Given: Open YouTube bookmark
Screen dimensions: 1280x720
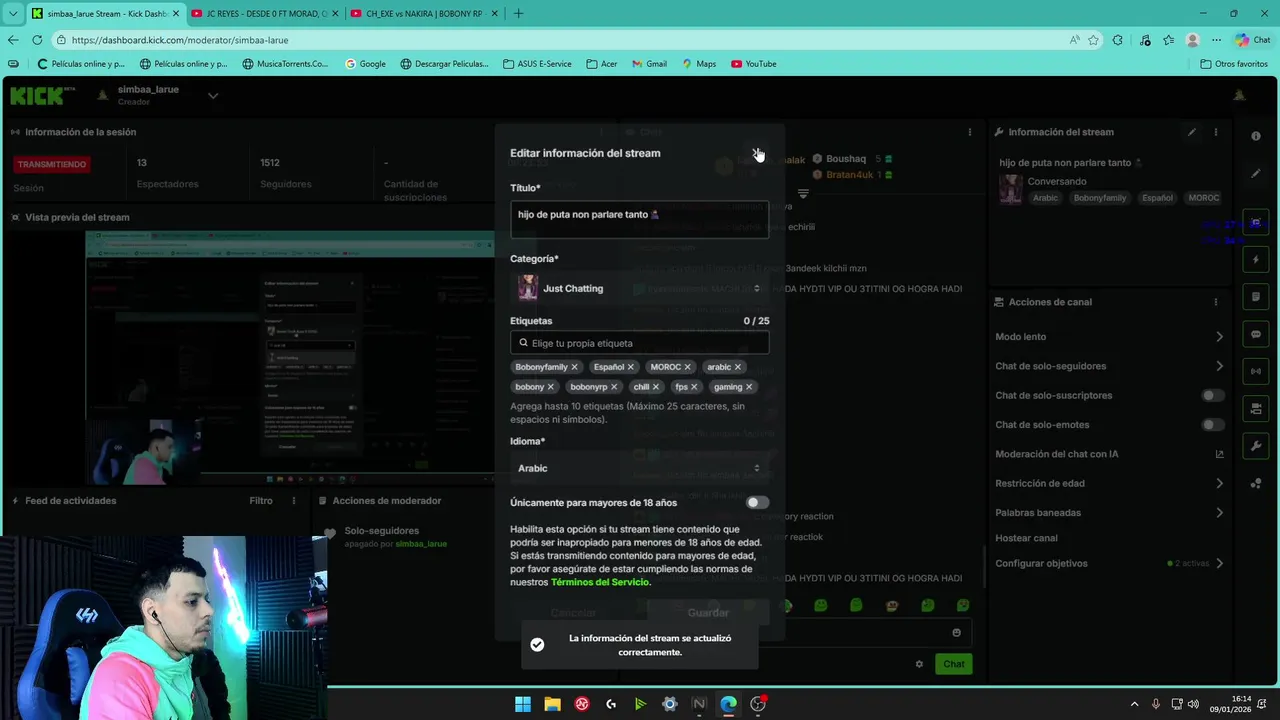Looking at the screenshot, I should tap(753, 64).
